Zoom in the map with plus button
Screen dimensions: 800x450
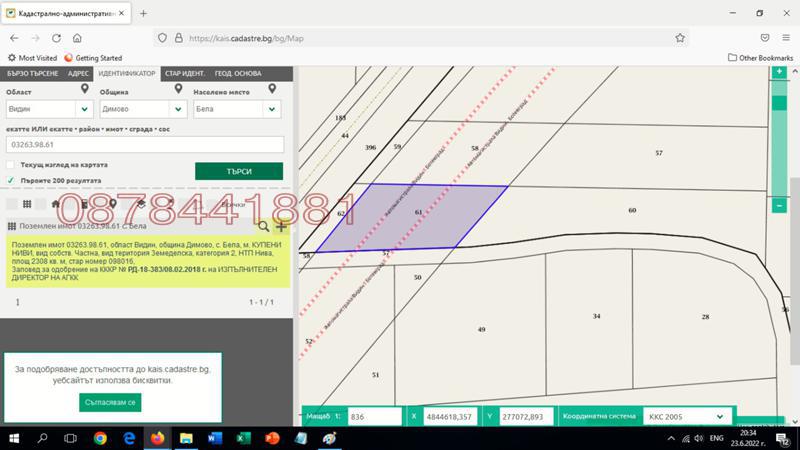779,74
